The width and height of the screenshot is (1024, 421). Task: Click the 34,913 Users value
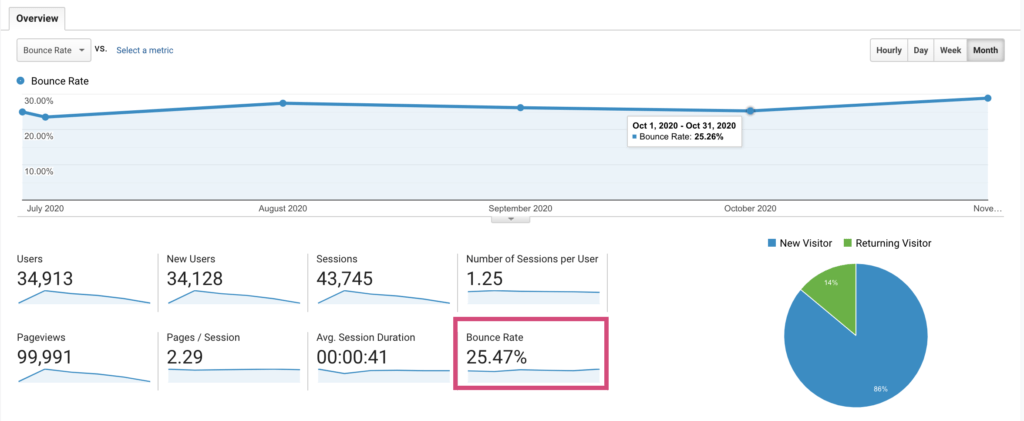click(45, 279)
